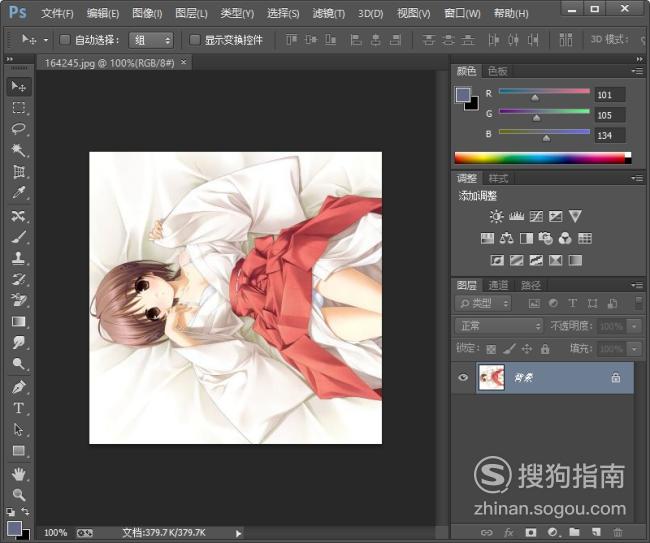Viewport: 650px width, 543px height.
Task: Select the History Brush tool
Action: click(19, 279)
